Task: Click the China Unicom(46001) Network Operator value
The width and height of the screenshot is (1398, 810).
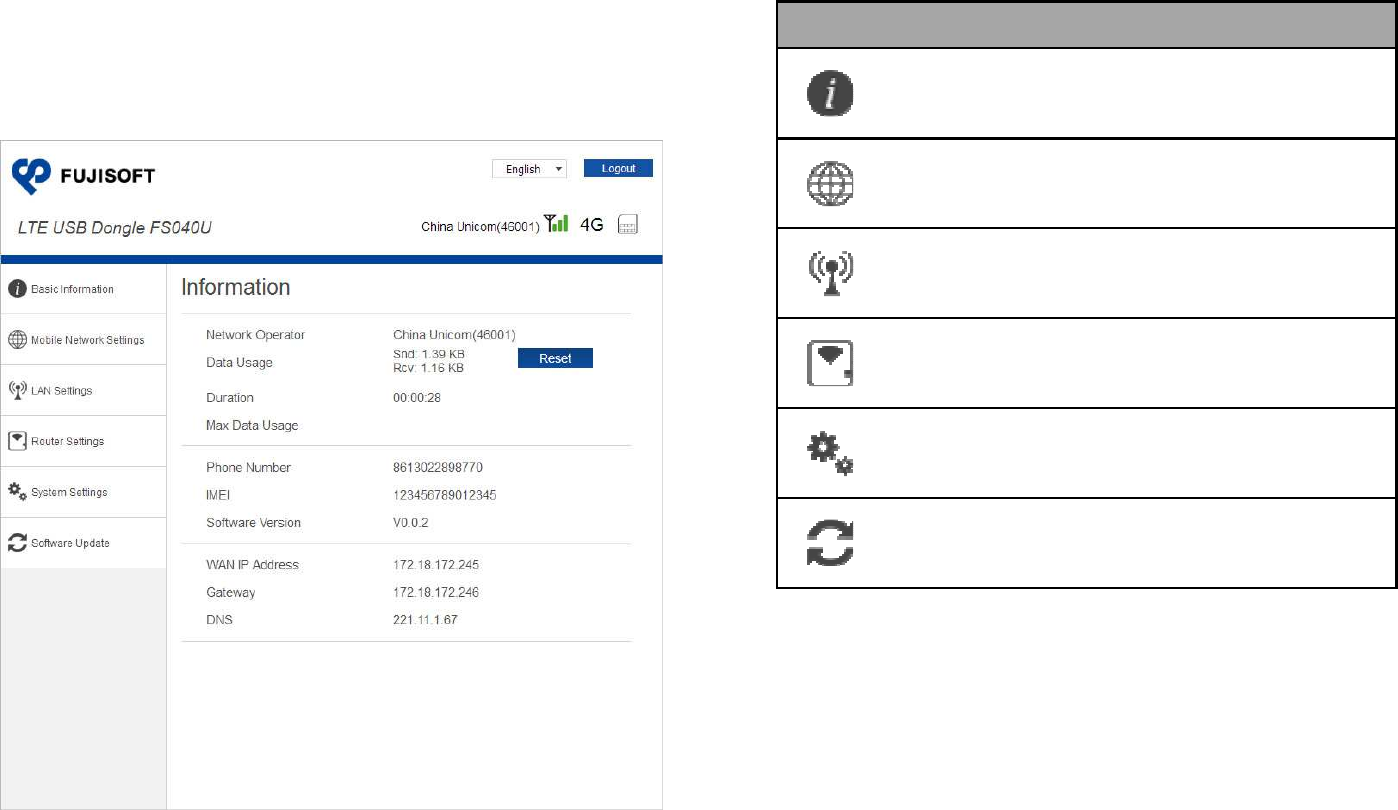Action: [454, 335]
